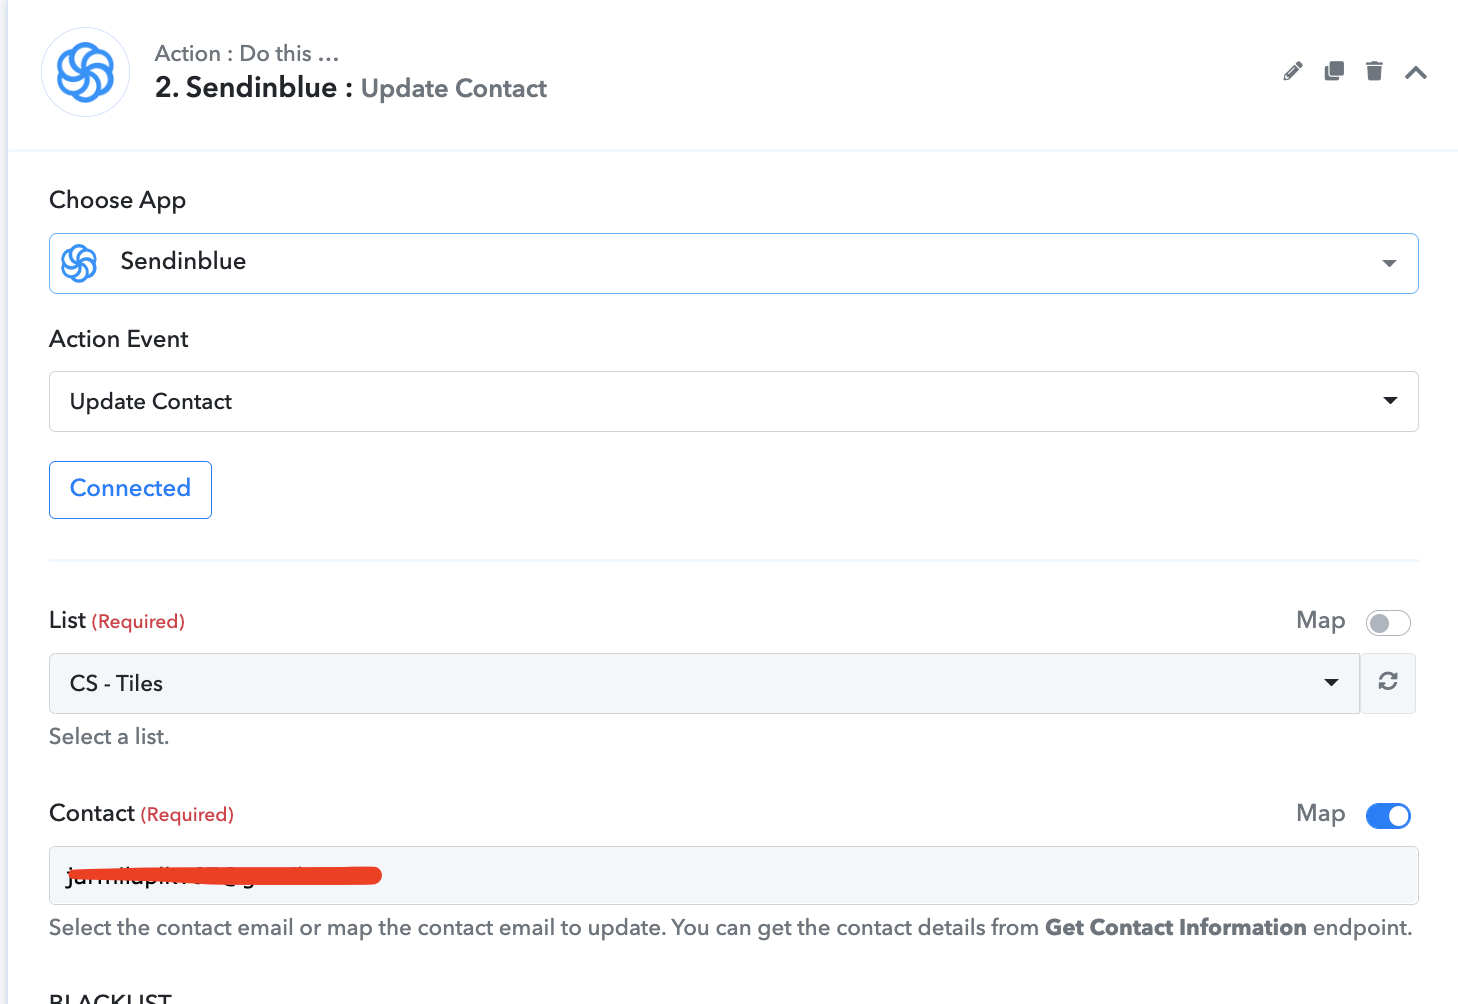Screen dimensions: 1458x1004
Task: Click the large Sendinblue logo in header
Action: [85, 72]
